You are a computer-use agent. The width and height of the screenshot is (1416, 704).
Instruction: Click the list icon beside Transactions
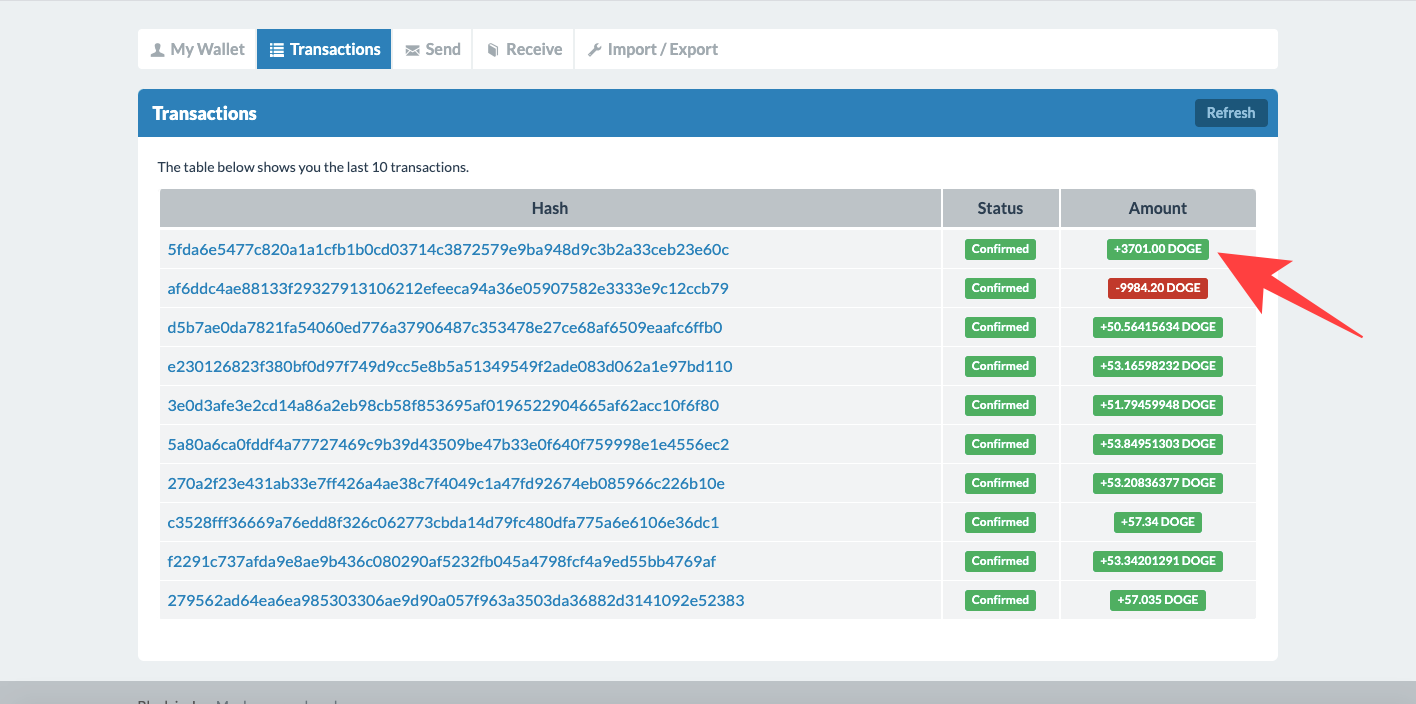pos(277,50)
